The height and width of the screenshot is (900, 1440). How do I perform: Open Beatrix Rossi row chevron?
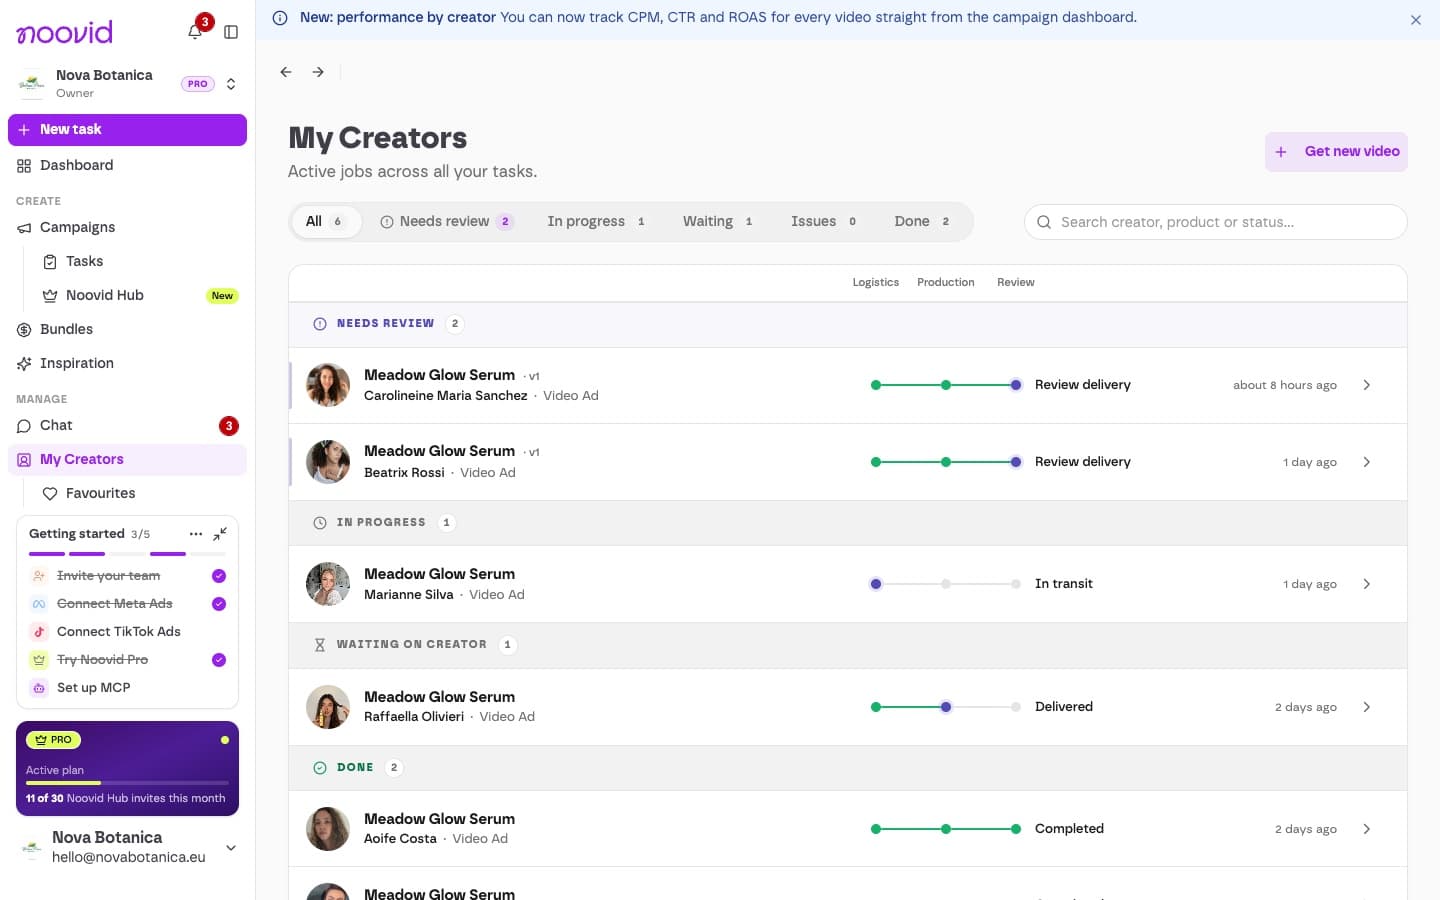1367,462
